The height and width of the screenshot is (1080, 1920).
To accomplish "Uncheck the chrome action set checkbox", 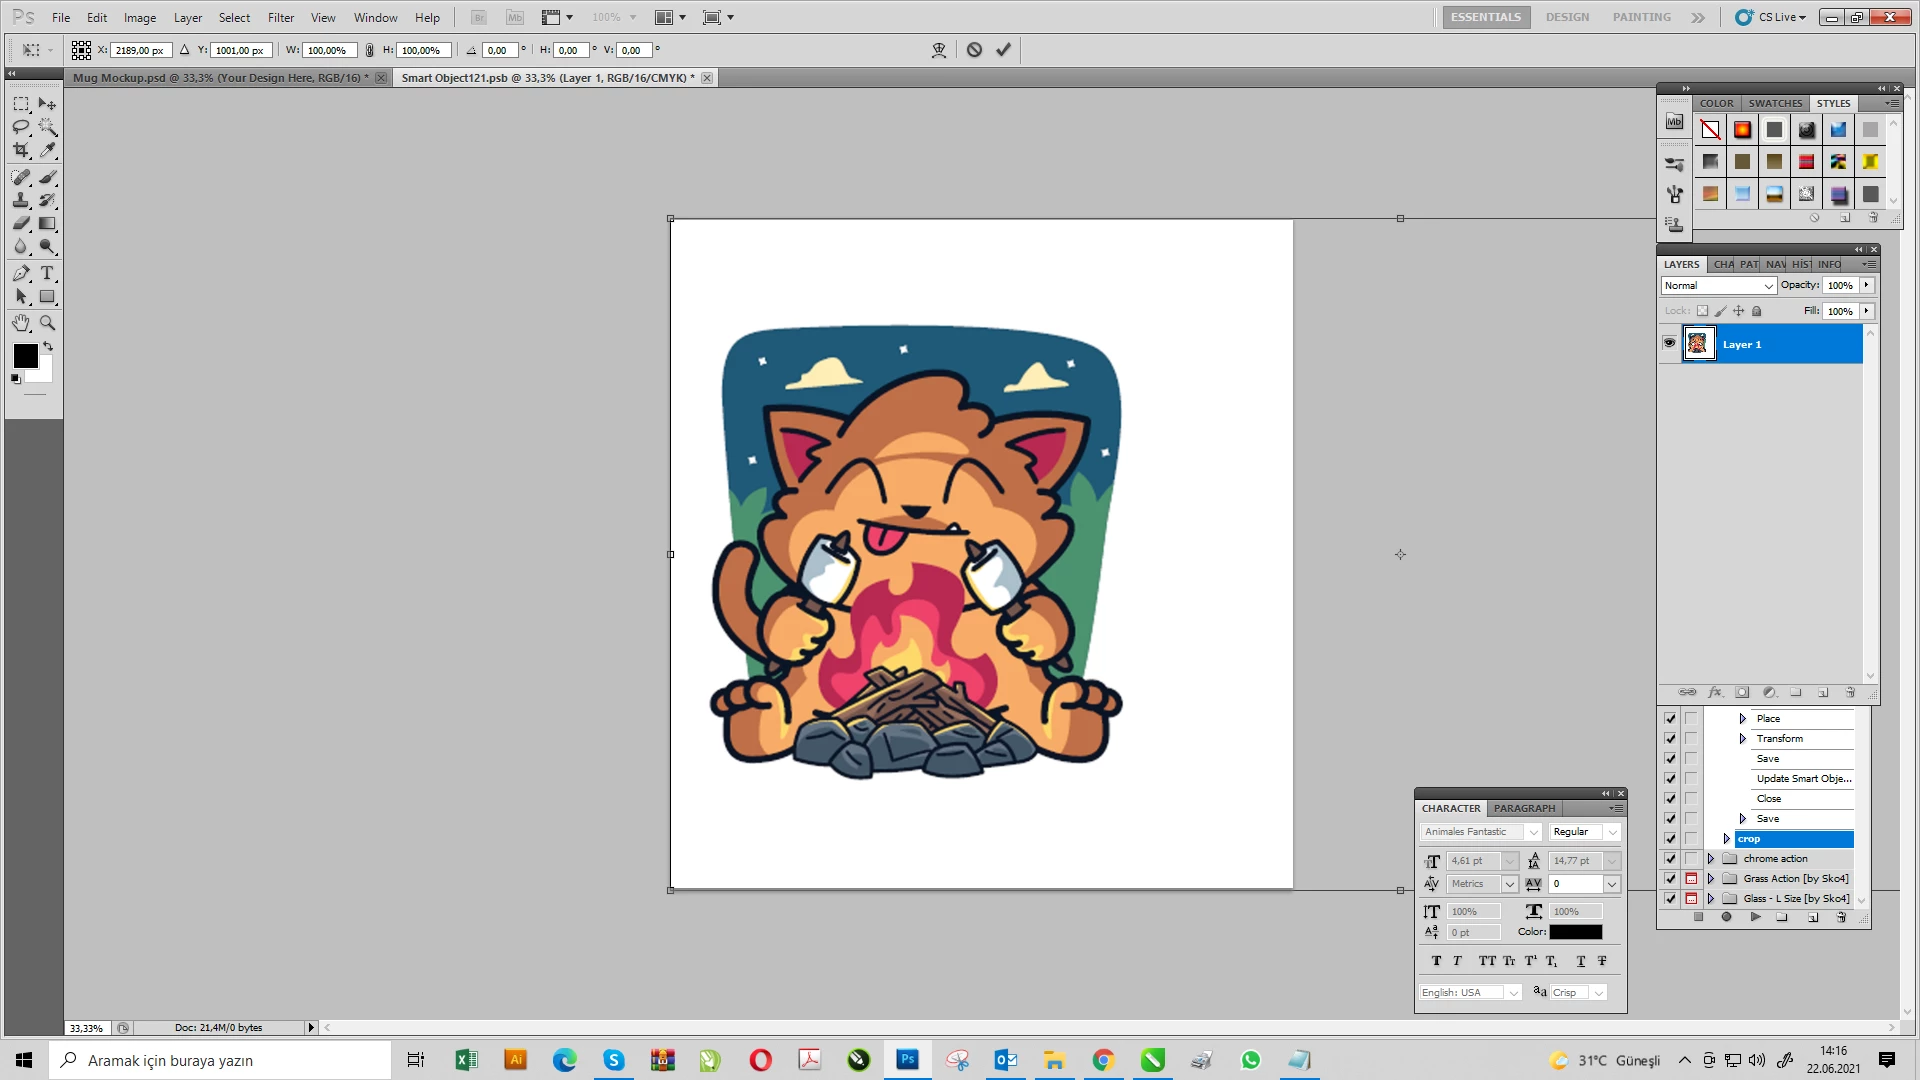I will (x=1670, y=859).
